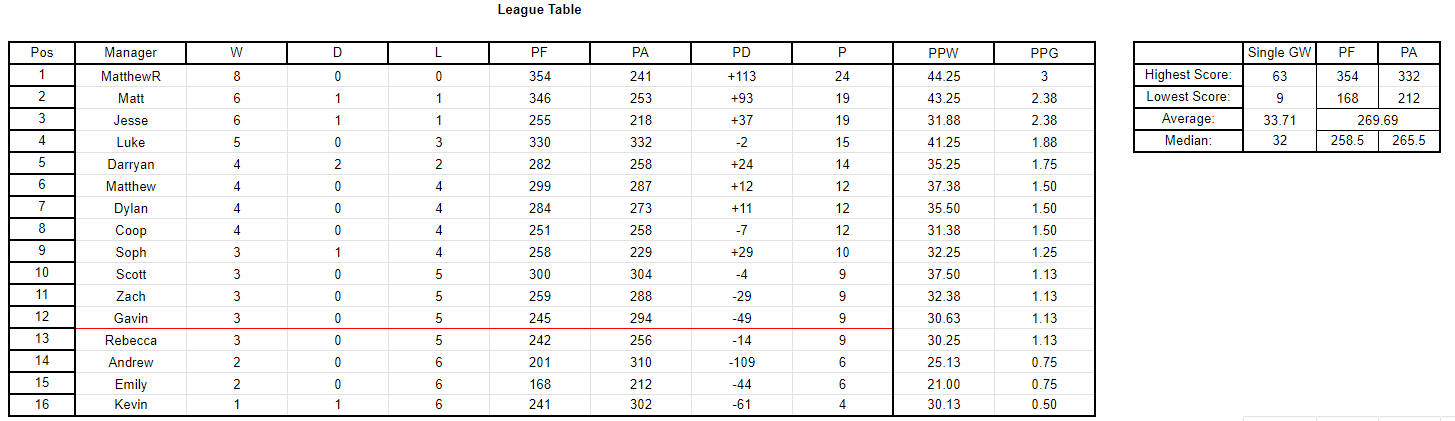Image resolution: width=1455 pixels, height=421 pixels.
Task: Select Kevin's manager name cell
Action: click(x=130, y=404)
